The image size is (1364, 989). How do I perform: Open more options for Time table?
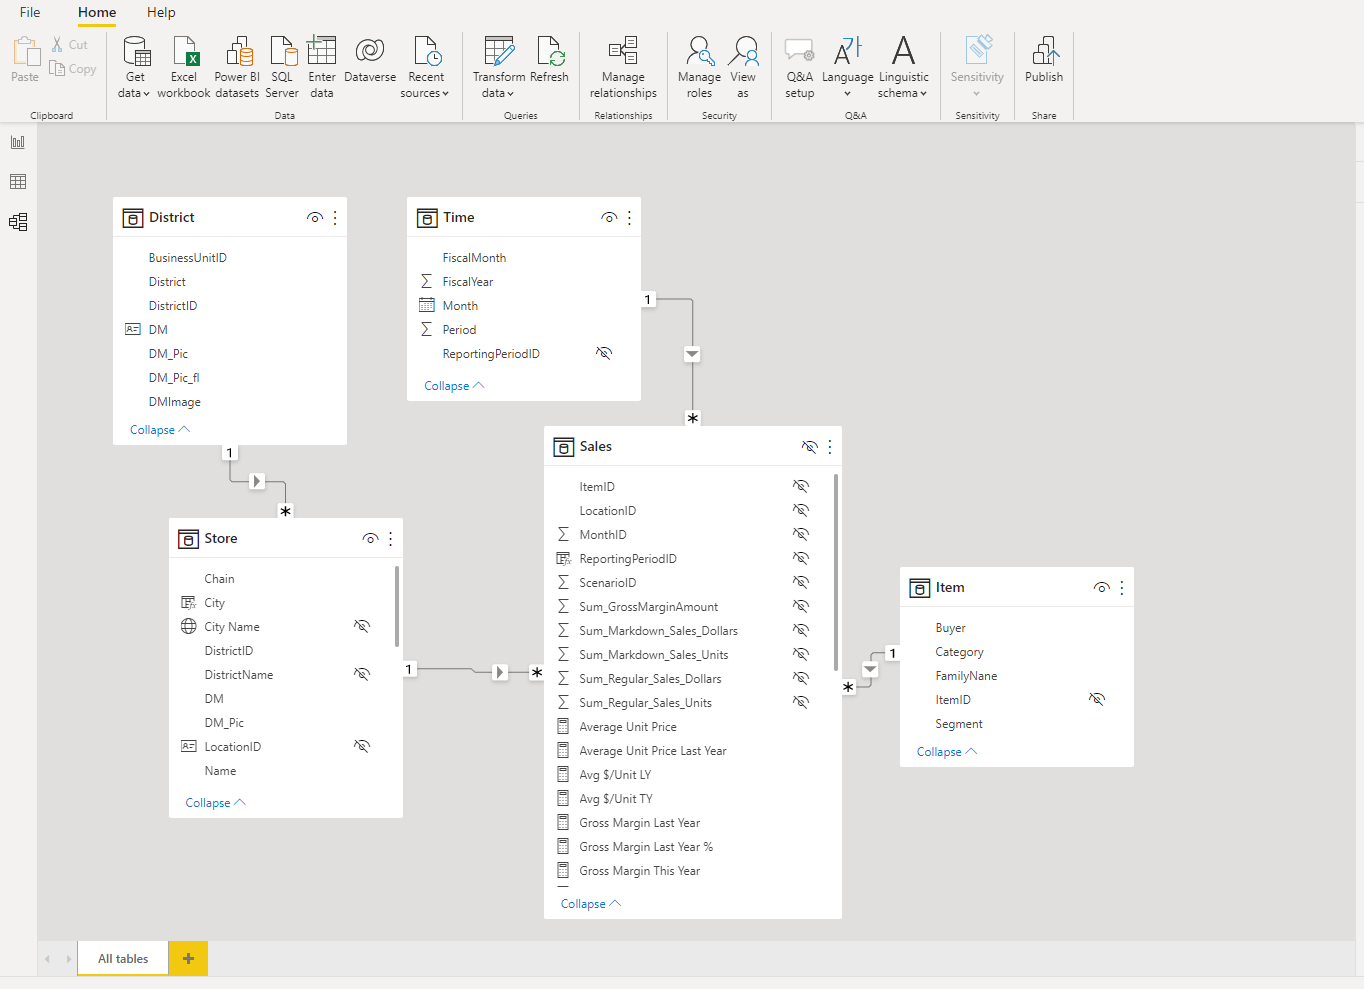[629, 218]
